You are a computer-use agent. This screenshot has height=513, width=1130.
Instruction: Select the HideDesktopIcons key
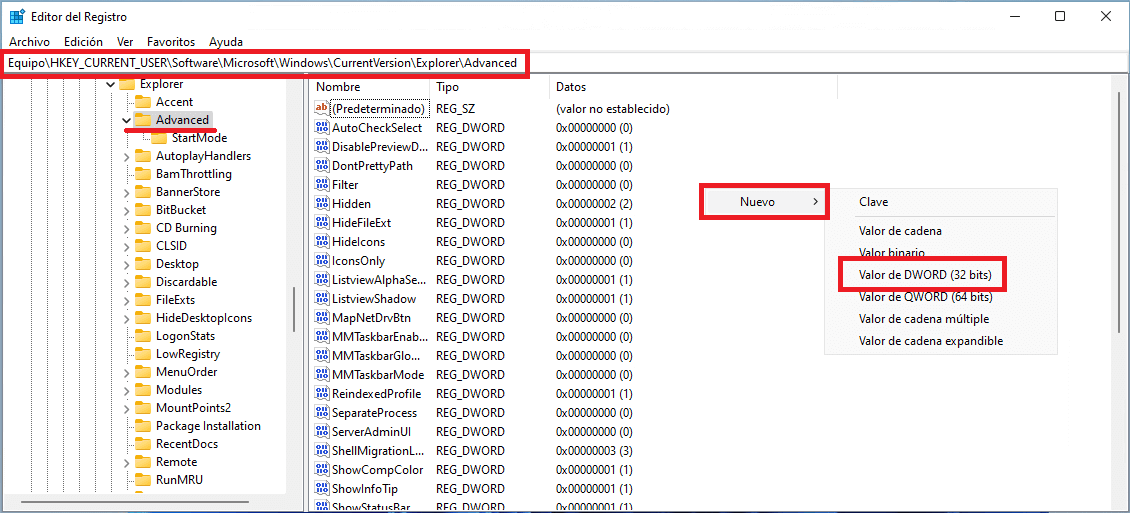pyautogui.click(x=203, y=318)
